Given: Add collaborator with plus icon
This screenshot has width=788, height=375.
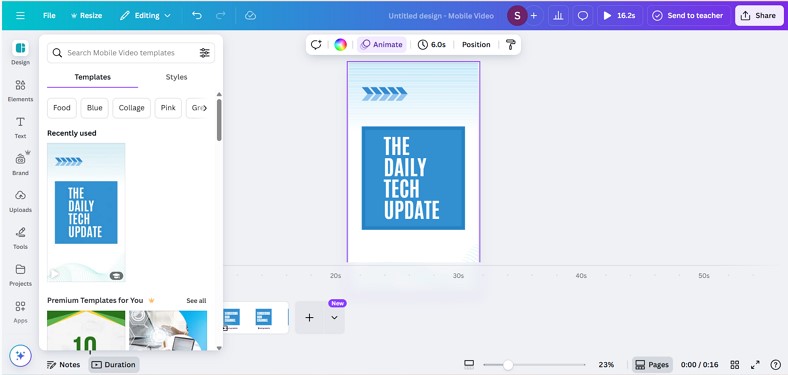Looking at the screenshot, I should (534, 16).
